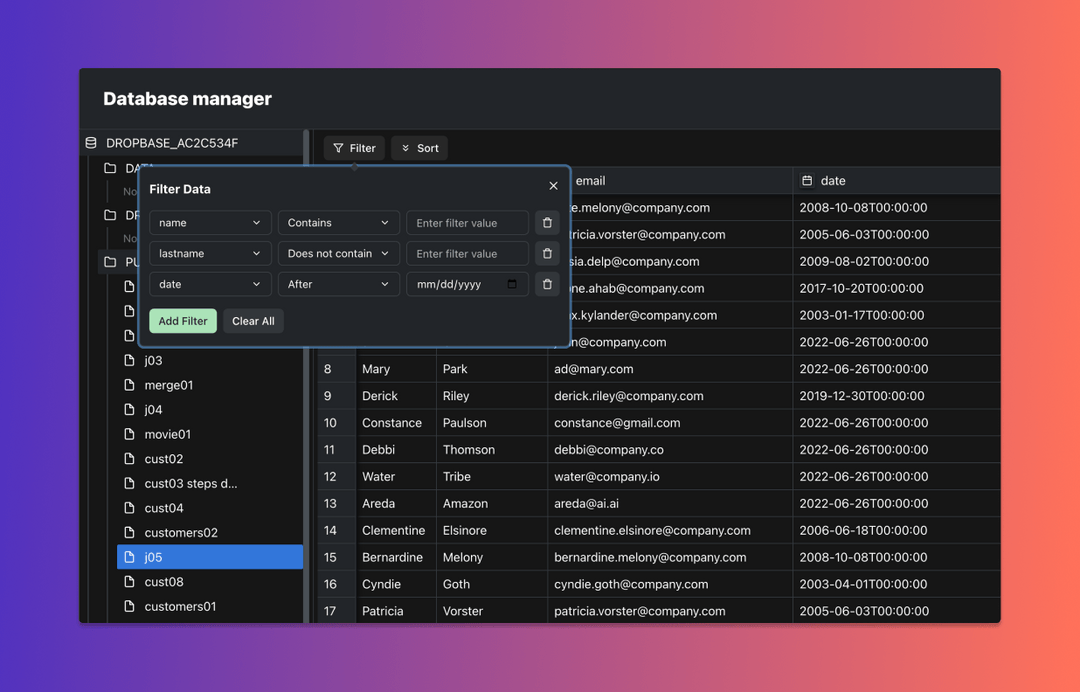This screenshot has height=692, width=1080.
Task: Delete the name filter row via trash icon
Action: (x=547, y=222)
